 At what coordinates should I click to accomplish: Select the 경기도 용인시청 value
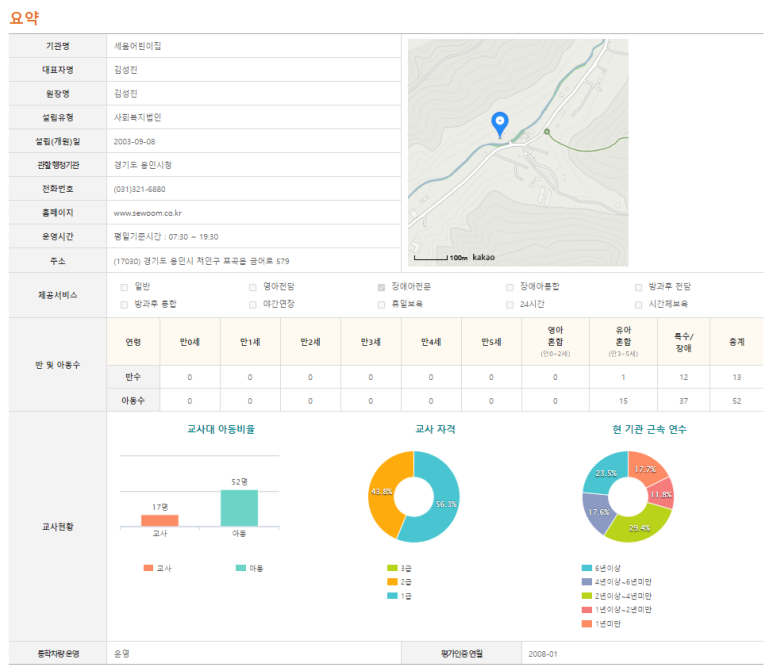(142, 165)
